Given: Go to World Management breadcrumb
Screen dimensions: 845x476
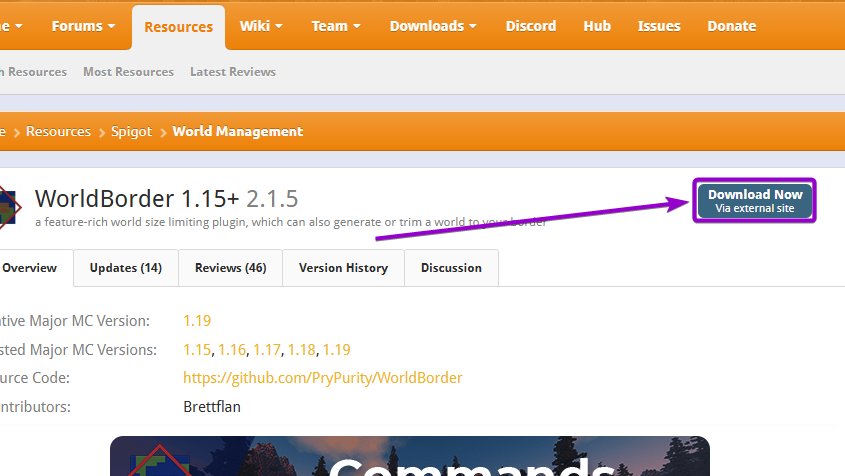Looking at the screenshot, I should pyautogui.click(x=238, y=132).
